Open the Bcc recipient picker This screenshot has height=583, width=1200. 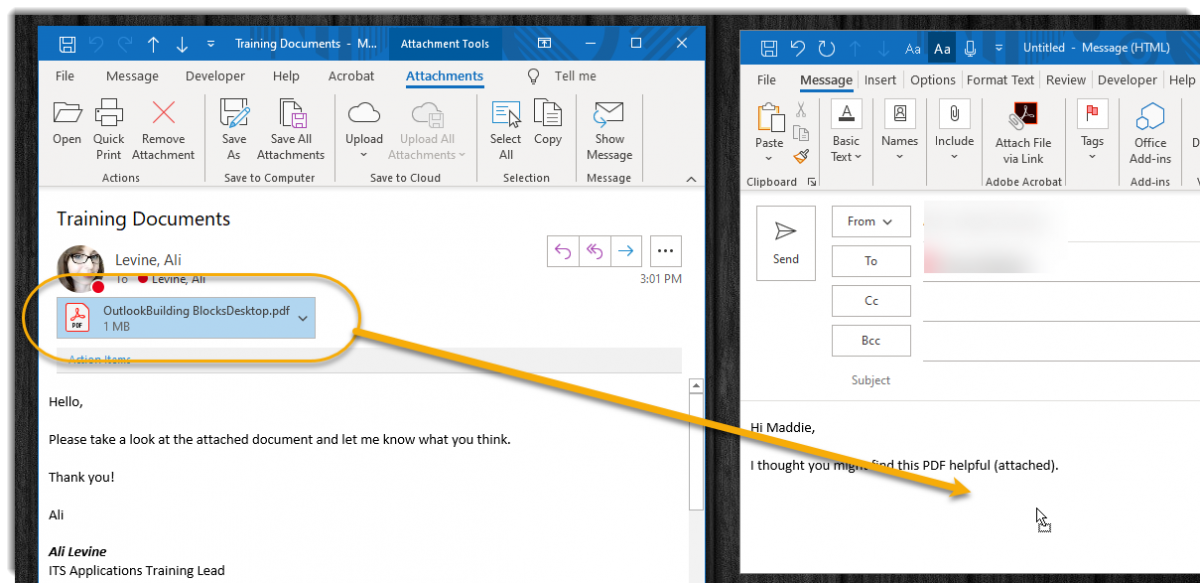pos(870,340)
